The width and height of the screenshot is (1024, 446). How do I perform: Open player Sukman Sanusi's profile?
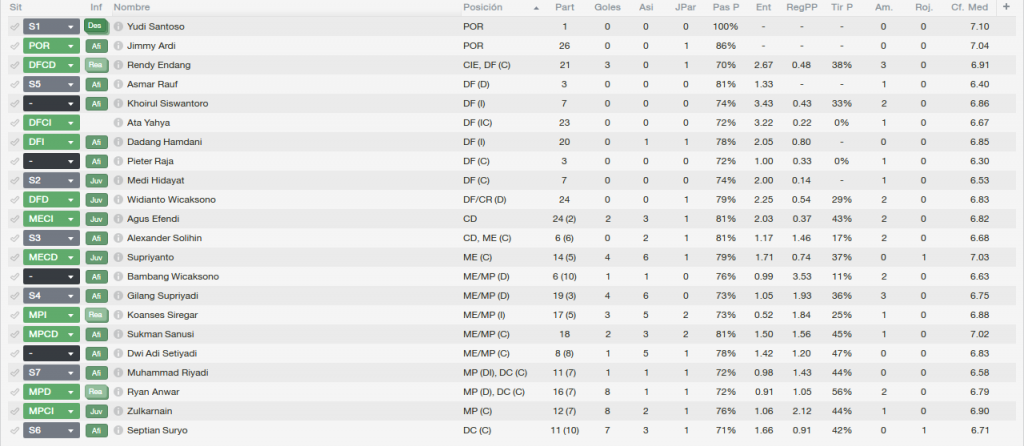click(x=160, y=334)
